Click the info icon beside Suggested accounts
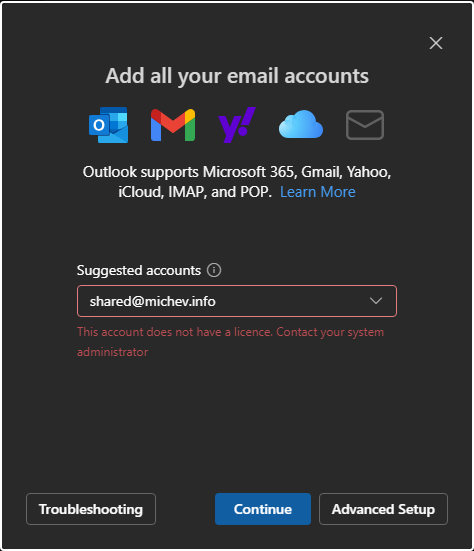 click(214, 270)
